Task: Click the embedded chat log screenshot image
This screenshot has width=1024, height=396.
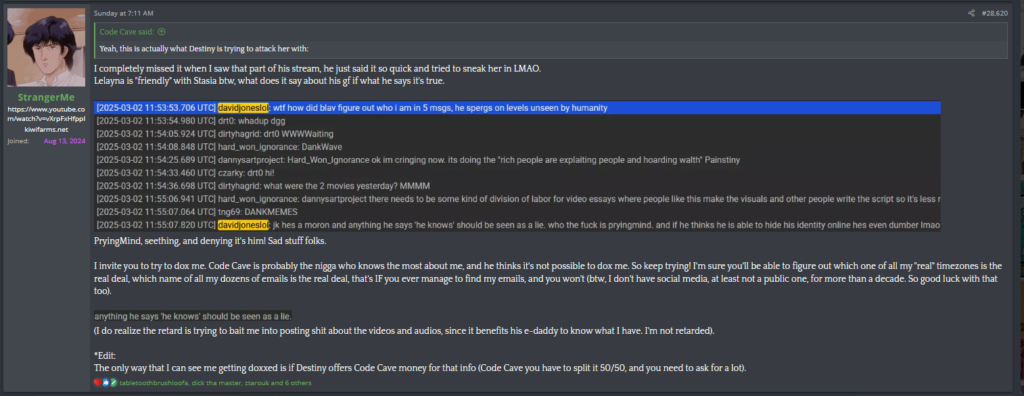Action: [518, 167]
